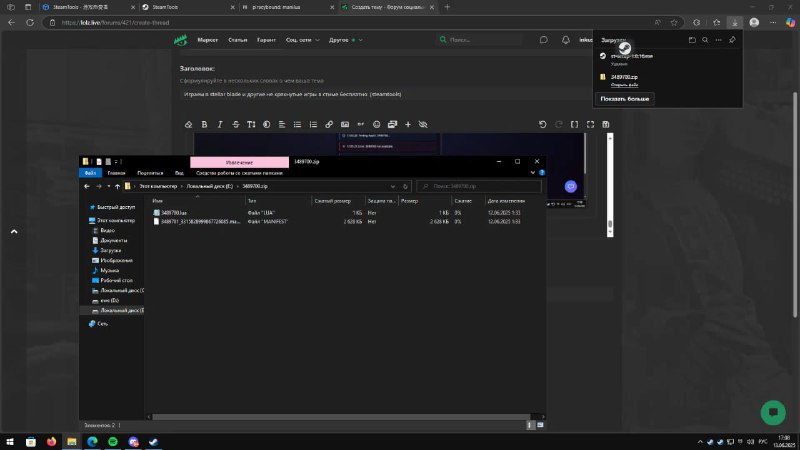800x450 pixels.
Task: Click the strikethrough icon in editor toolbar
Action: click(x=236, y=124)
